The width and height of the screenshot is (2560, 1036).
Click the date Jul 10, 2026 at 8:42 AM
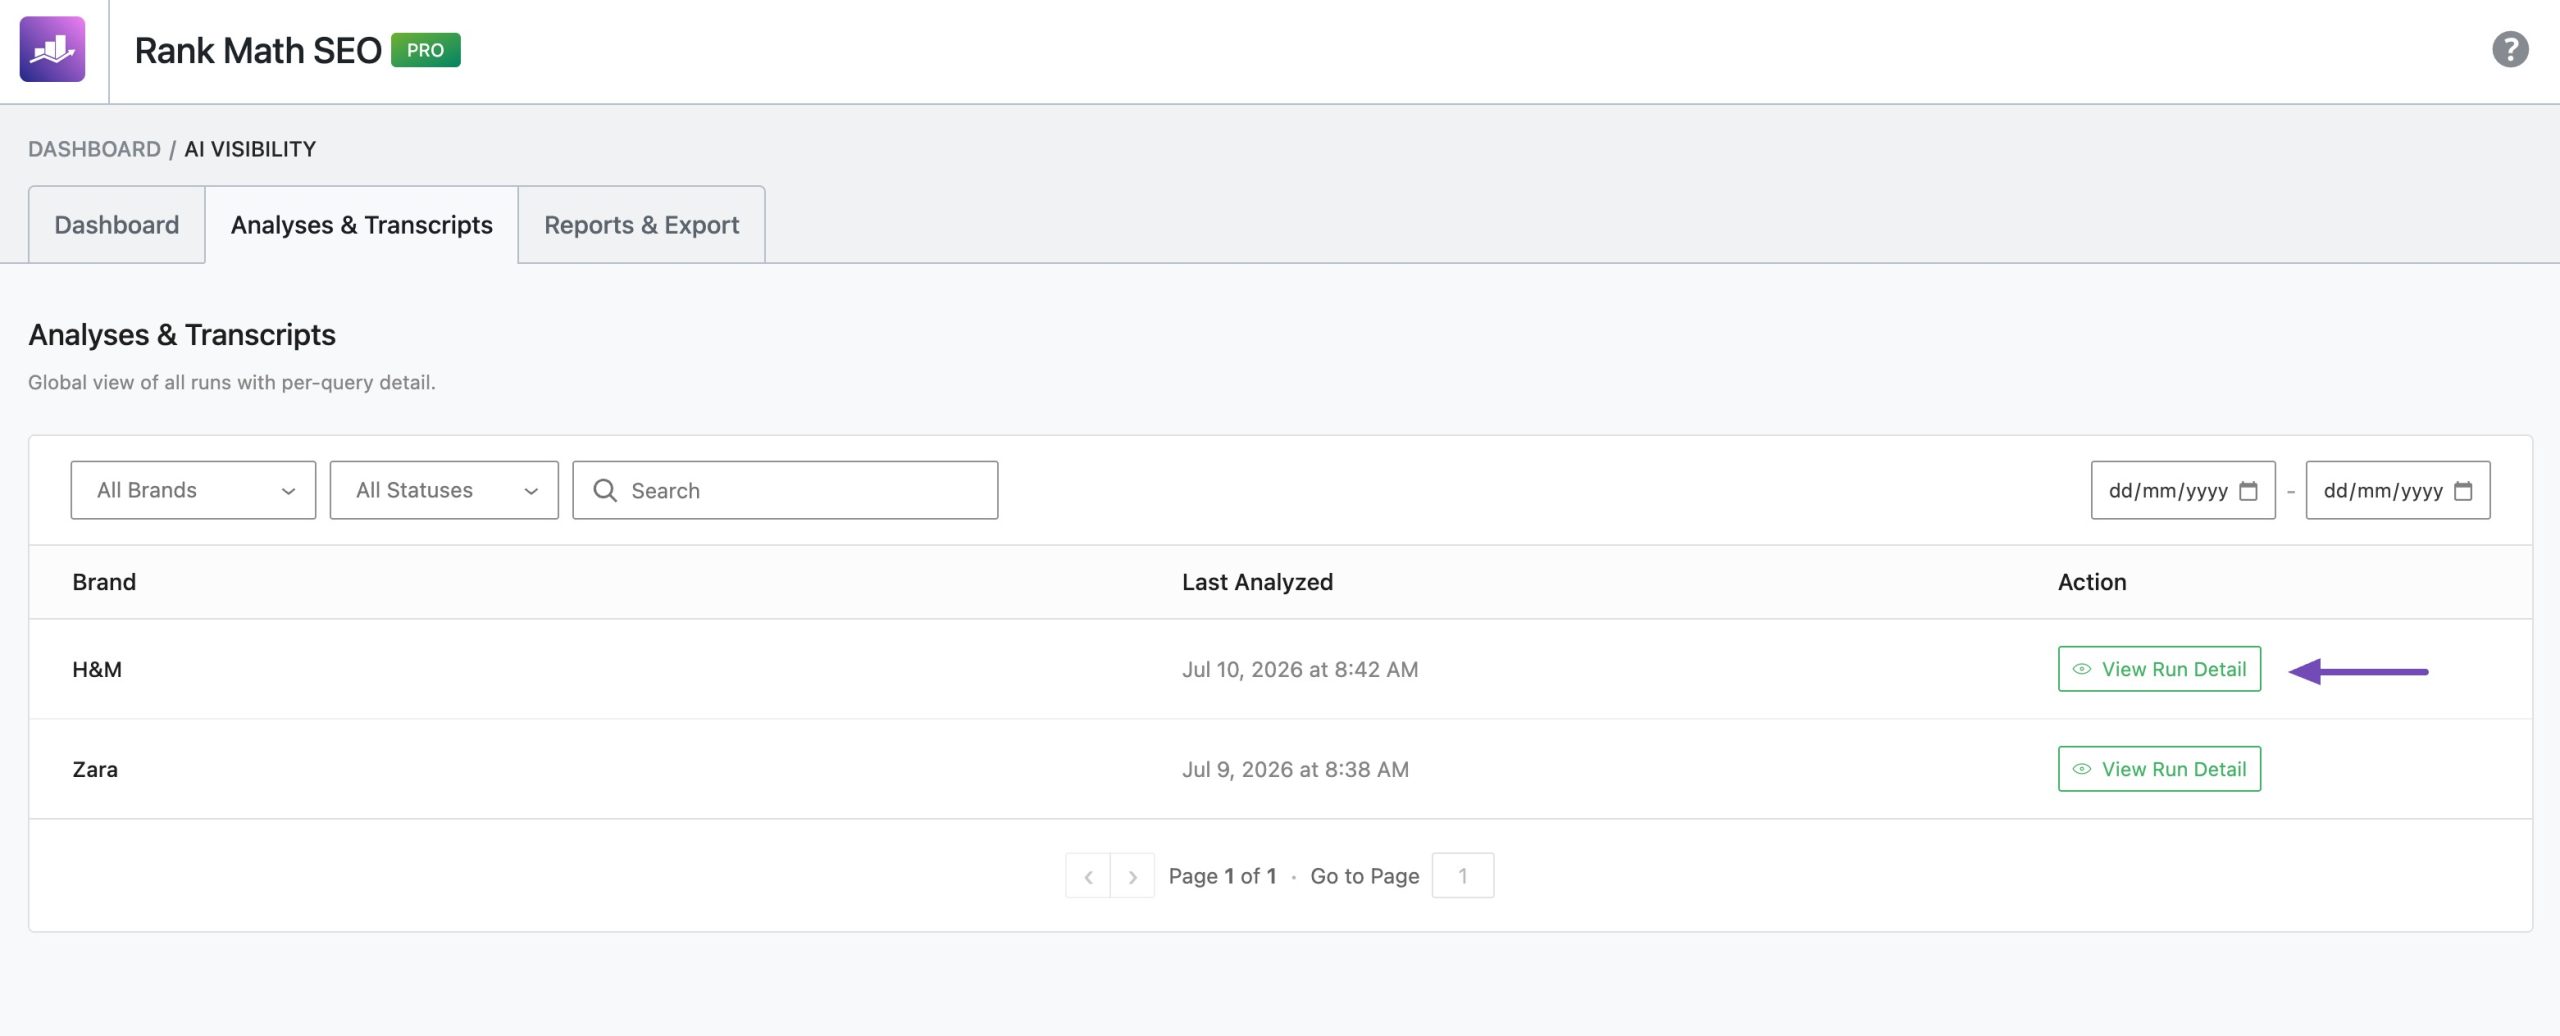tap(1300, 669)
